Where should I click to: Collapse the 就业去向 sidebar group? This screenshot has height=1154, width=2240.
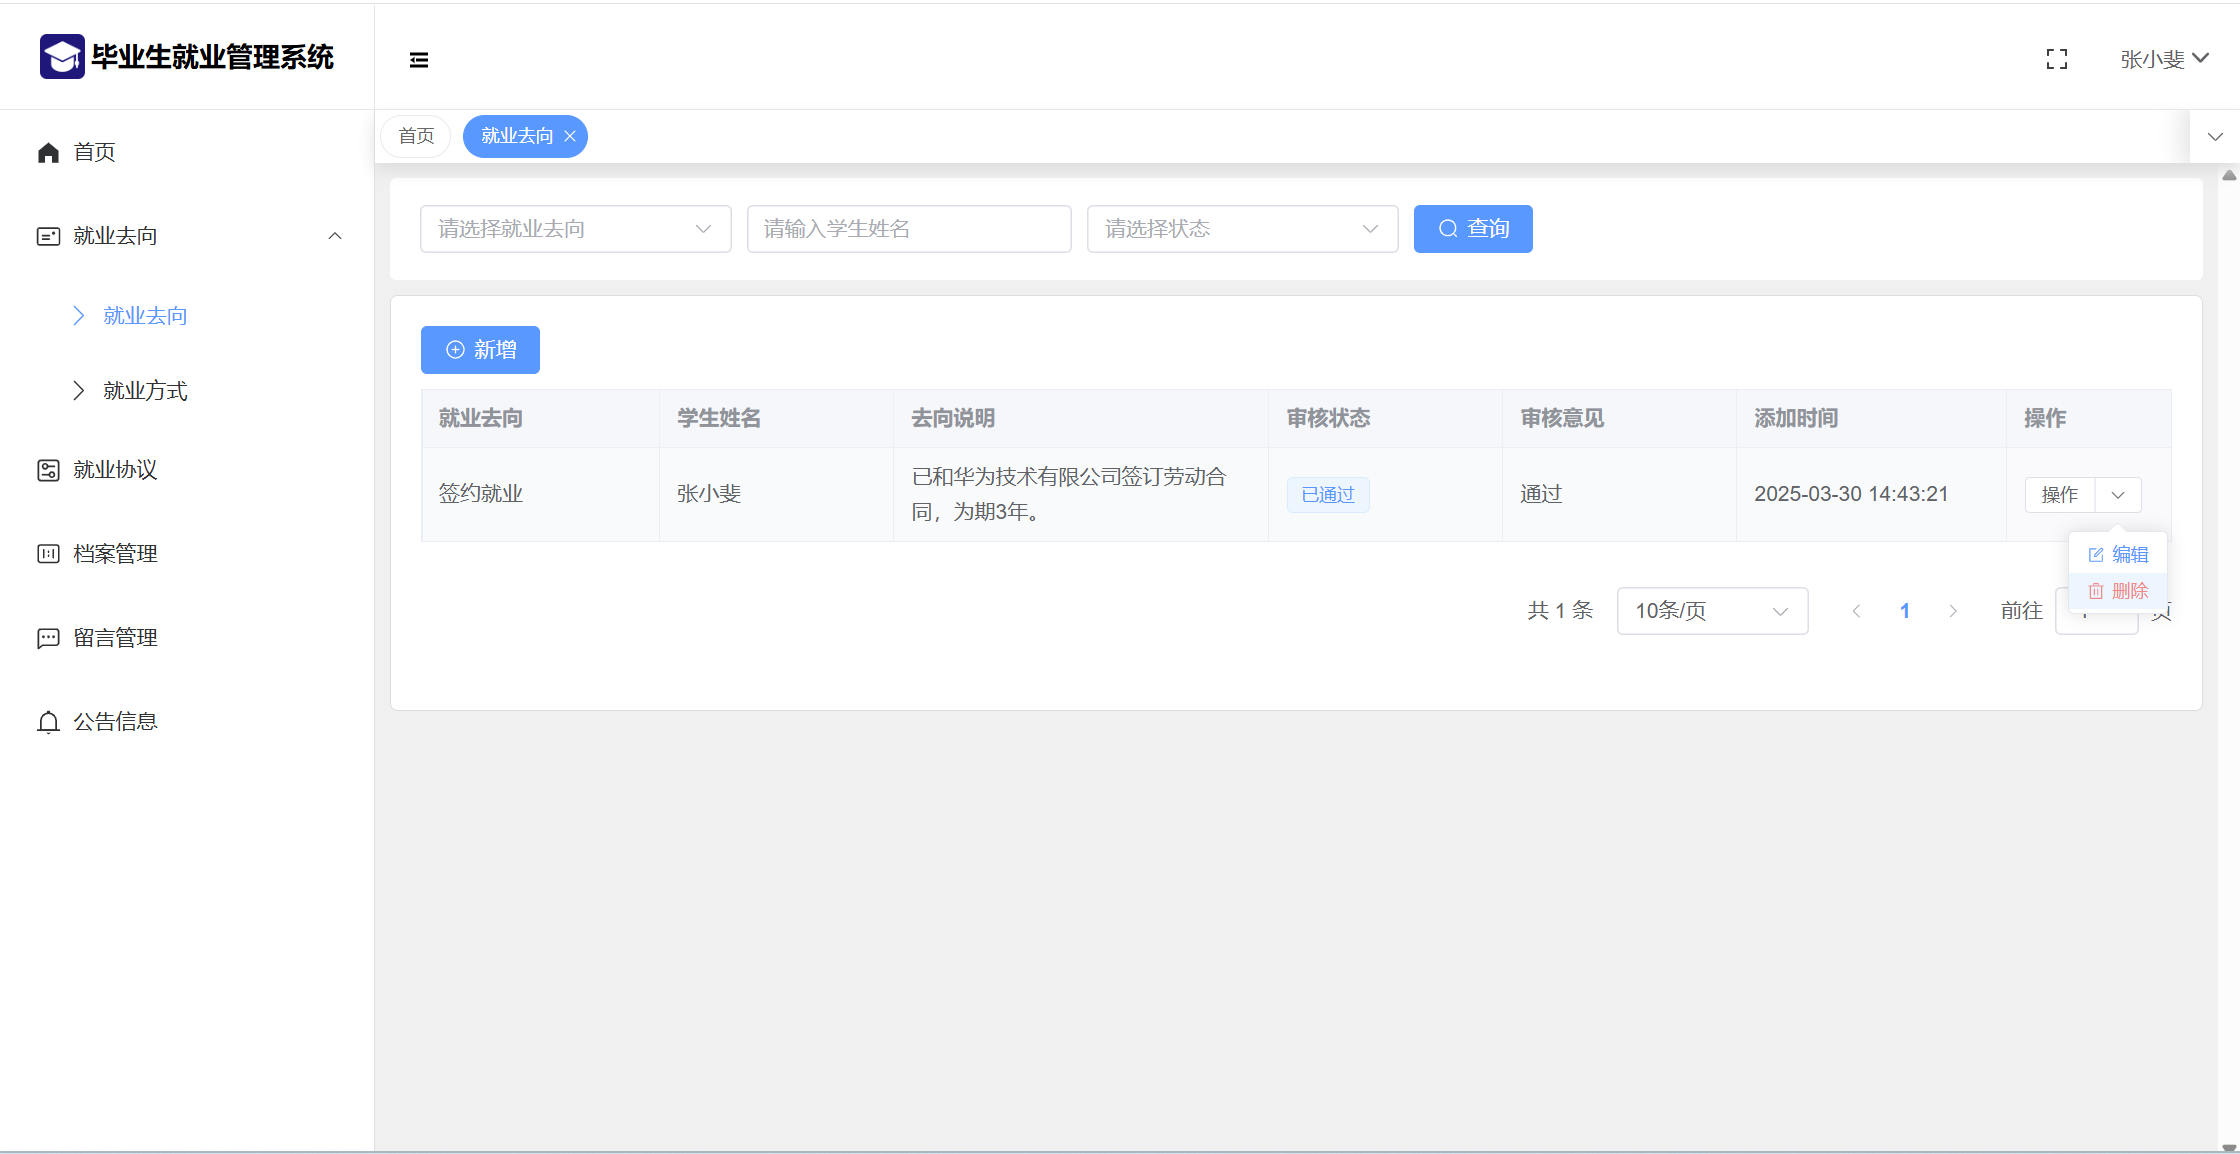click(x=335, y=236)
